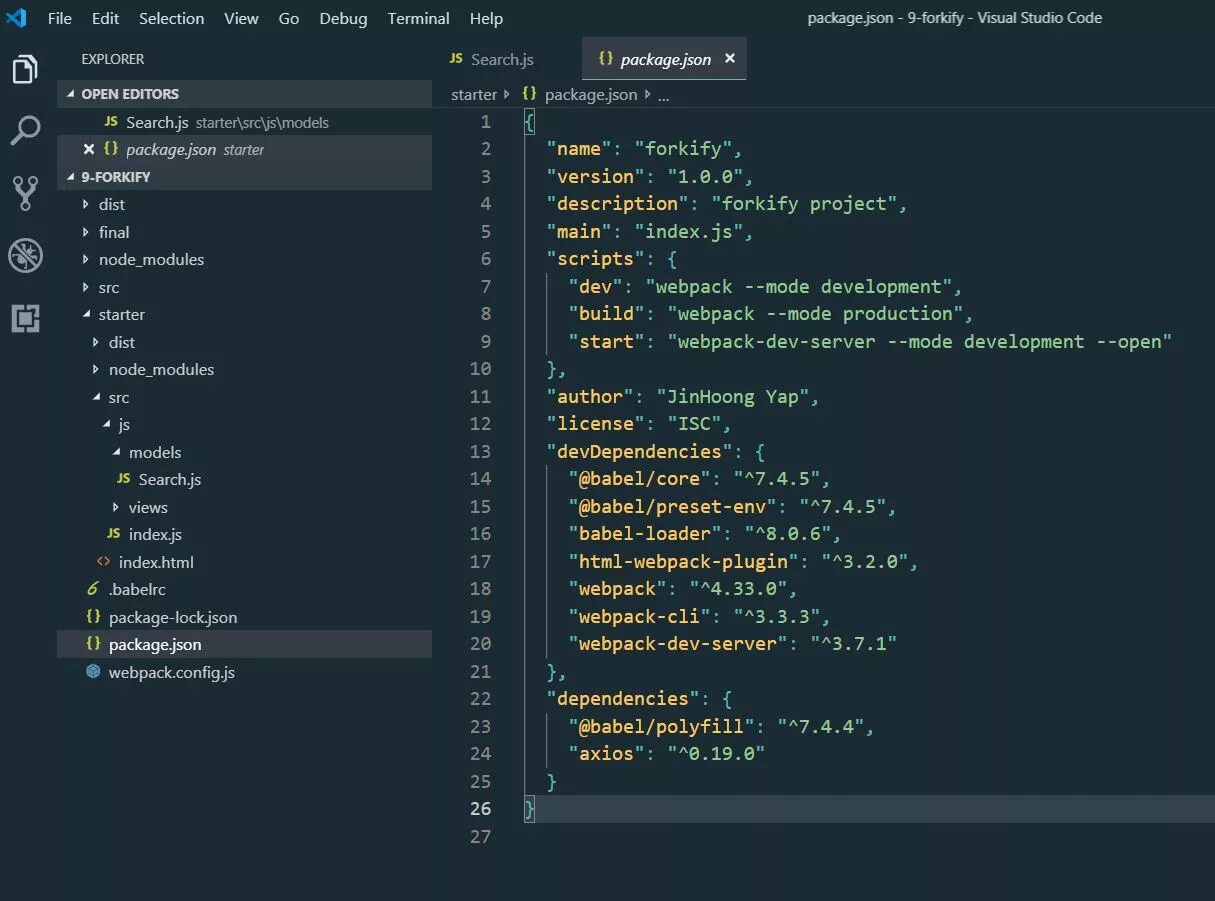This screenshot has height=901, width=1215.
Task: Click line number 13 in the gutter
Action: 480,451
